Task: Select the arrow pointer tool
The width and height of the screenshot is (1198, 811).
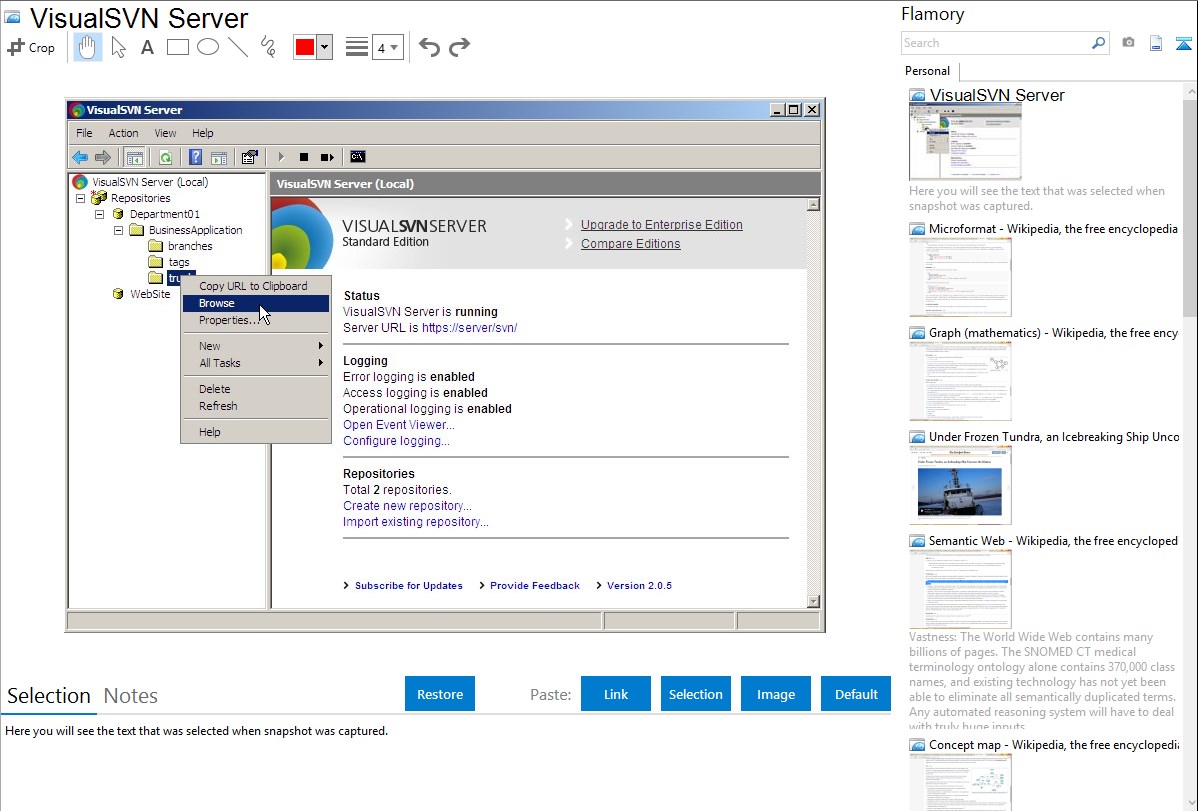Action: [118, 47]
